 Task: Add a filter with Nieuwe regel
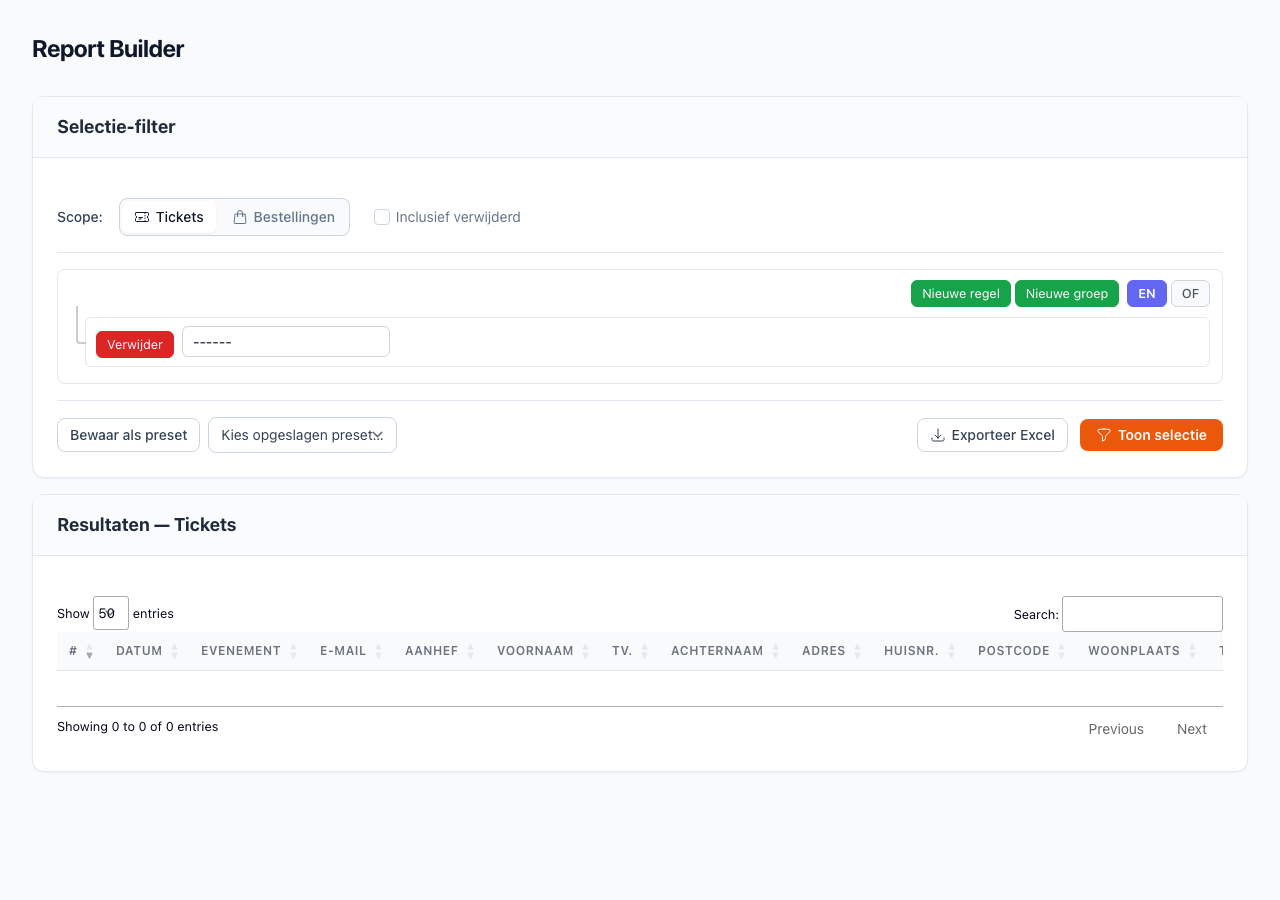(x=960, y=294)
